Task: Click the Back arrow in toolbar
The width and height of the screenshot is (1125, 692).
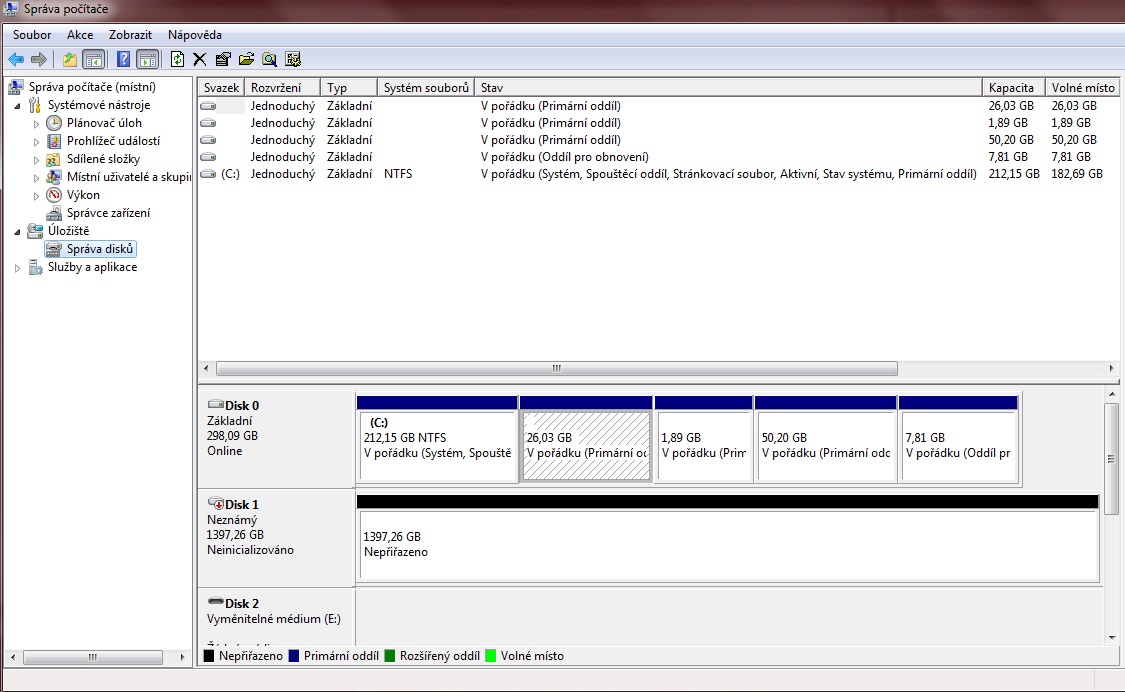Action: pyautogui.click(x=16, y=59)
